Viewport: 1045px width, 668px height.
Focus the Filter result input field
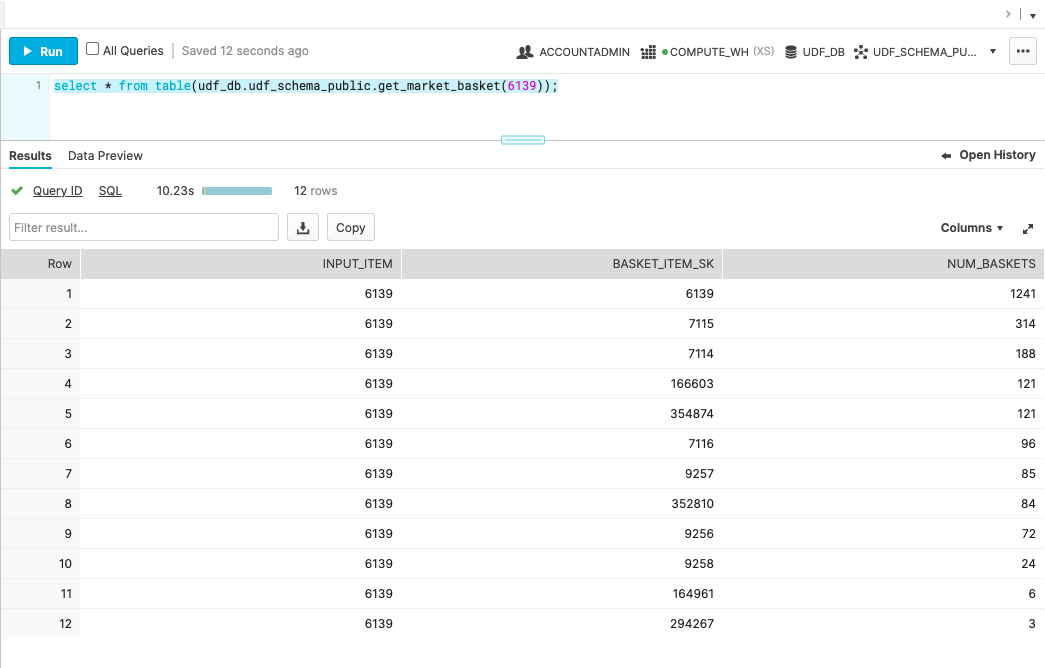(144, 228)
